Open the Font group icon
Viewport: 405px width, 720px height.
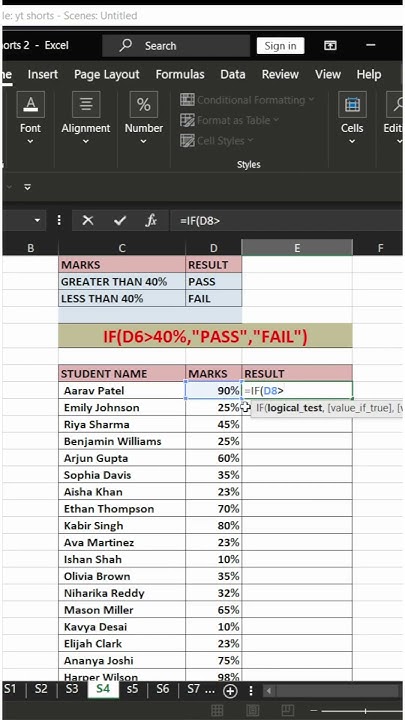30,104
